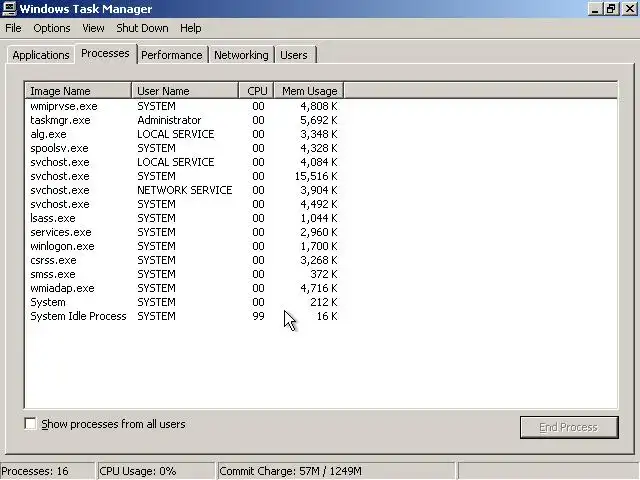Select the smss.exe process

tap(184, 274)
